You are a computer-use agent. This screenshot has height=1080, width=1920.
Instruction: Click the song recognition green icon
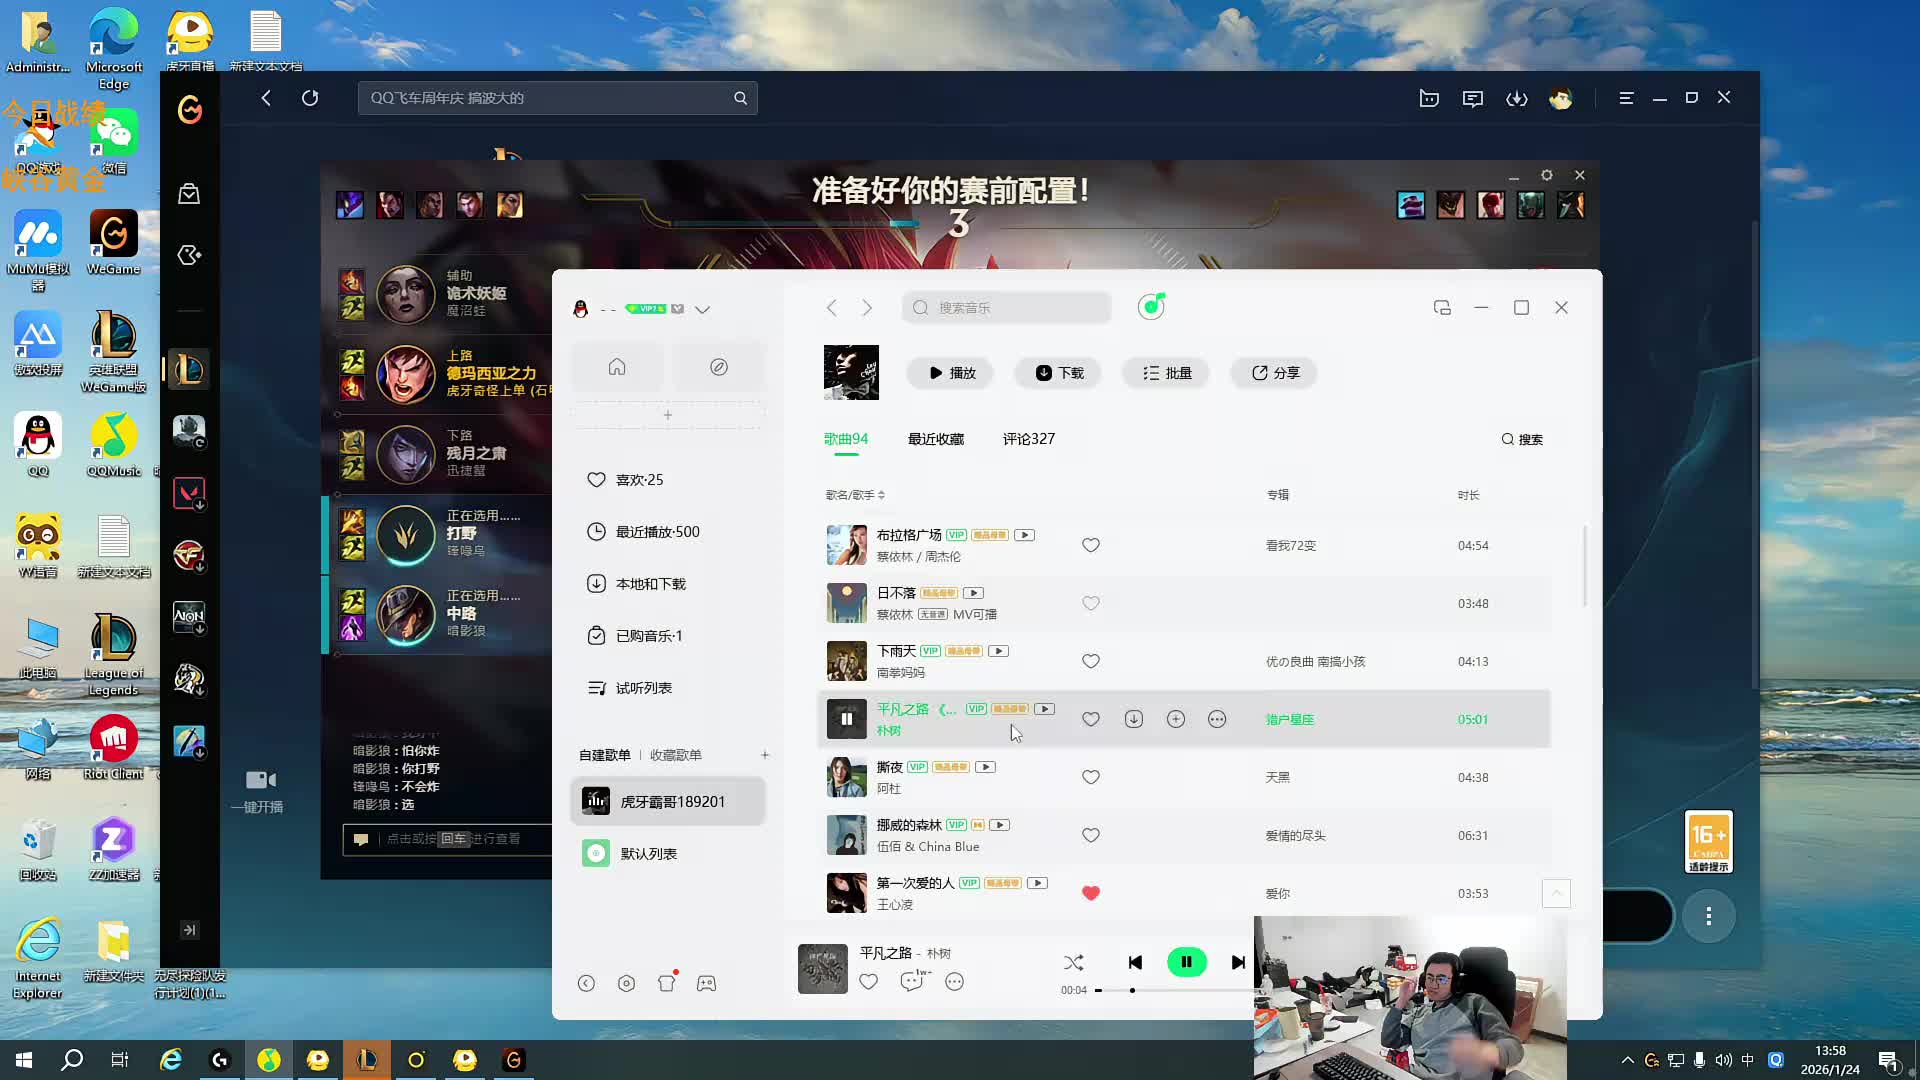coord(1151,307)
